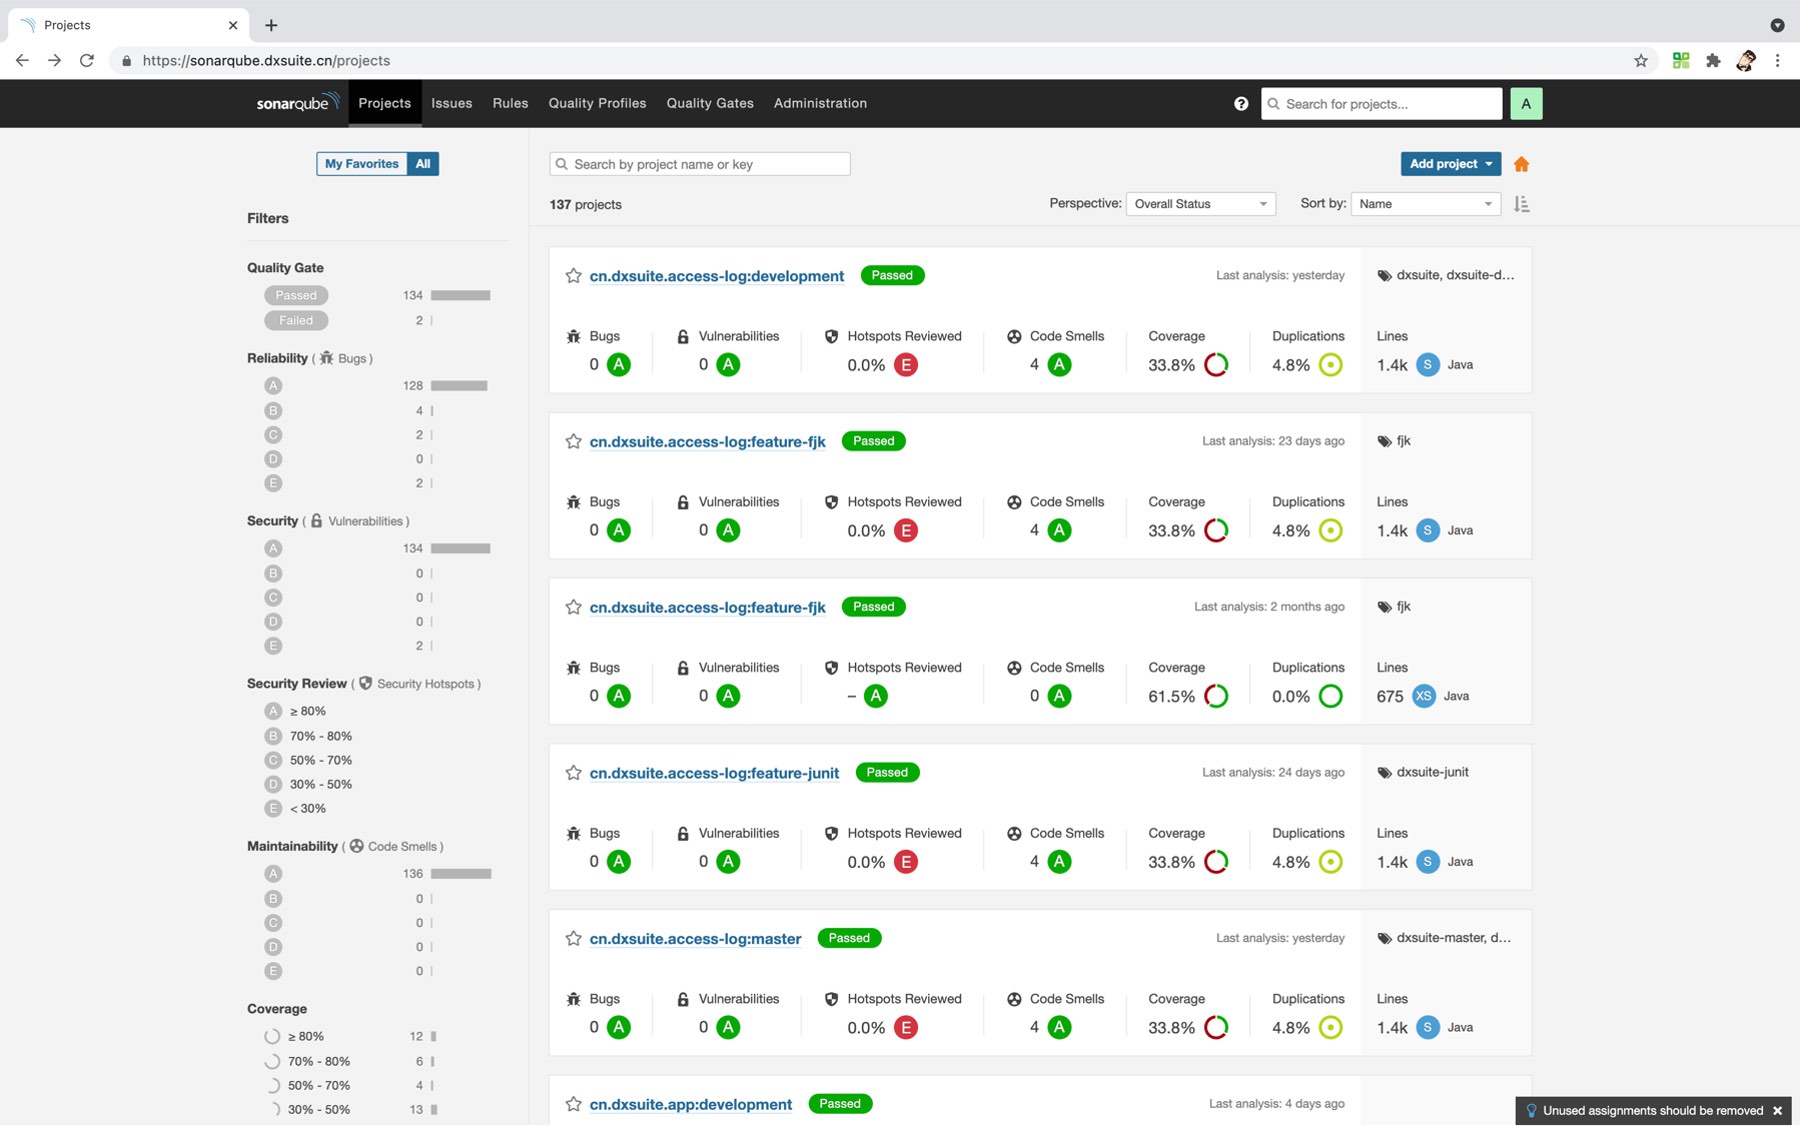
Task: Click the tags icon for dxsuite-junit
Action: click(x=1384, y=773)
